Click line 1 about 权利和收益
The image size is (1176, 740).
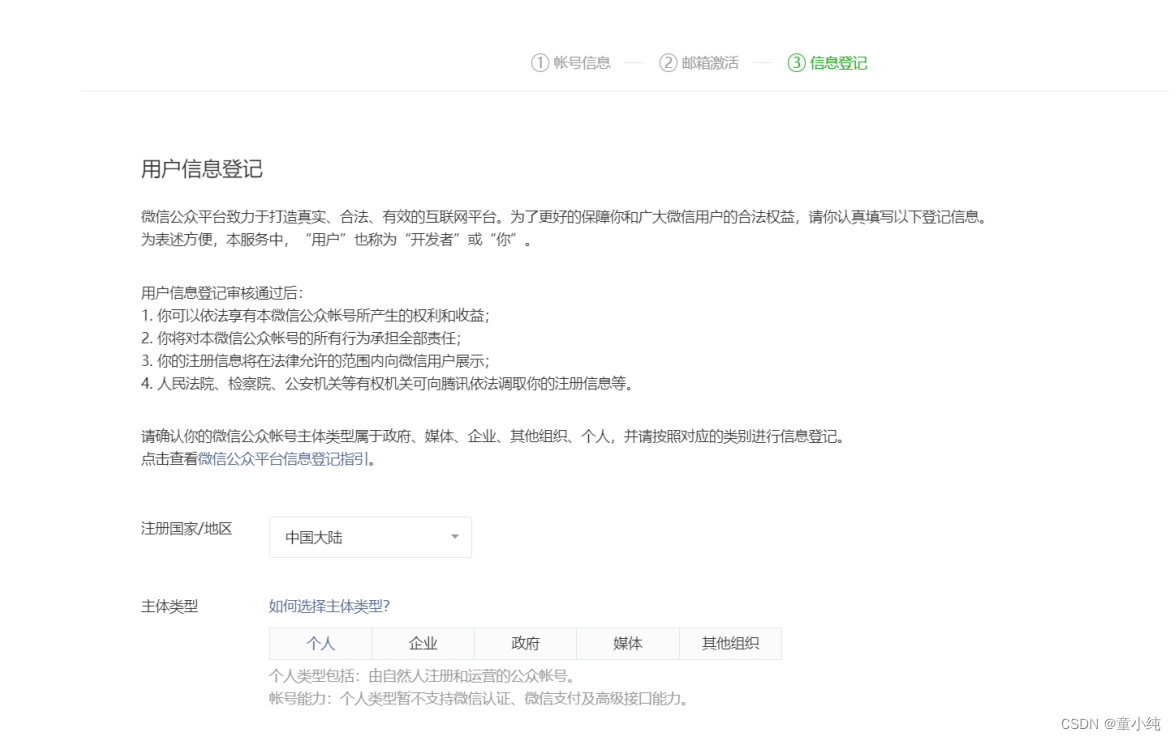coord(315,316)
